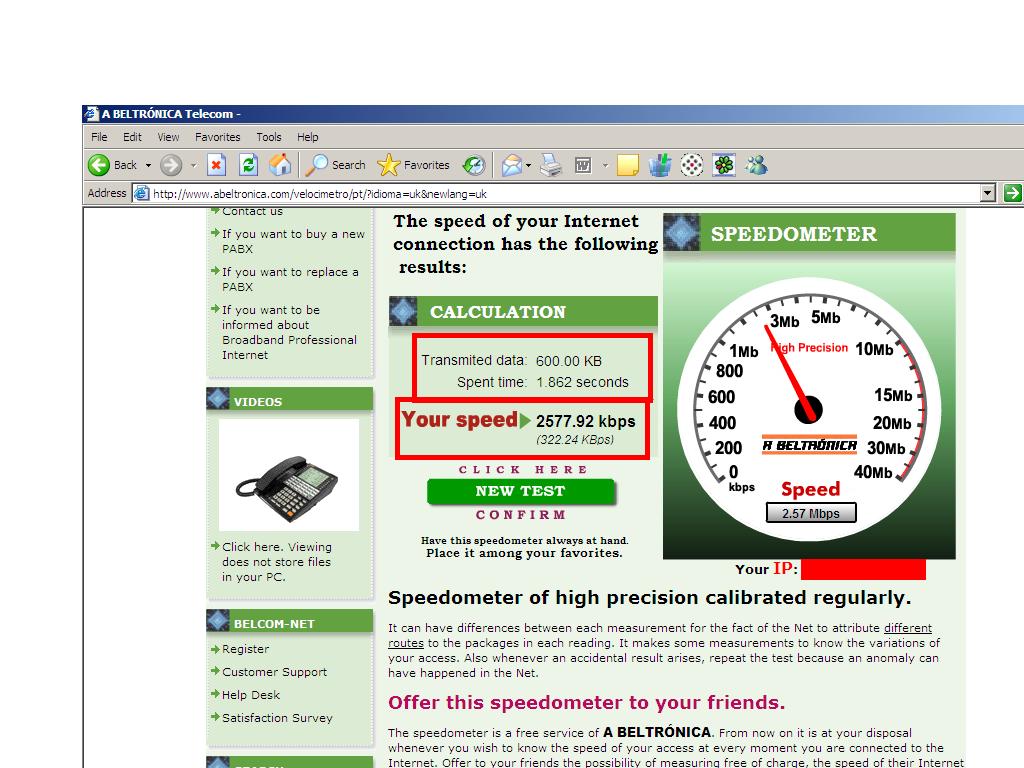Open Messenger from the two-people icon
This screenshot has width=1024, height=768.
(756, 165)
